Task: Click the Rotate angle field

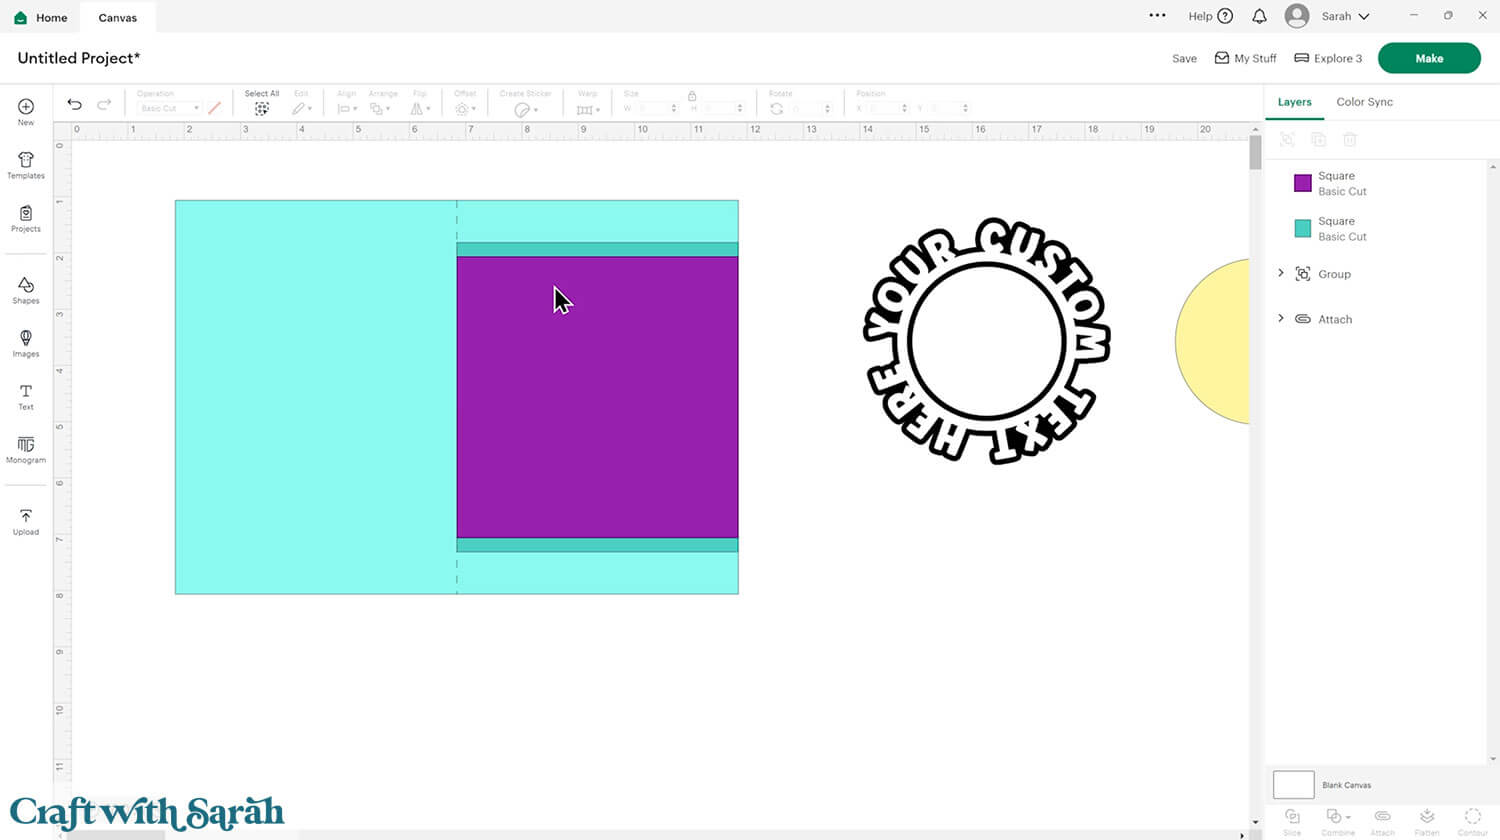Action: click(811, 108)
